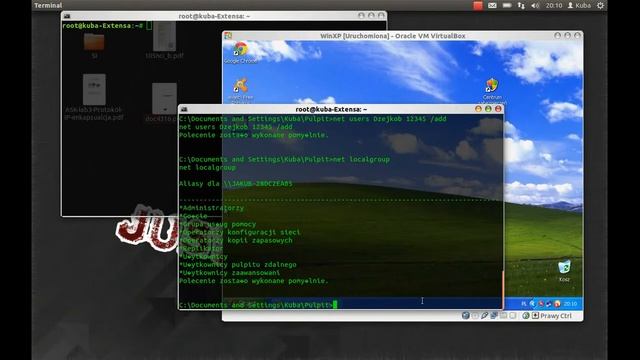Open Centrum zabezpieczeń shortcut on XP desktop
The image size is (640, 360).
[x=492, y=91]
